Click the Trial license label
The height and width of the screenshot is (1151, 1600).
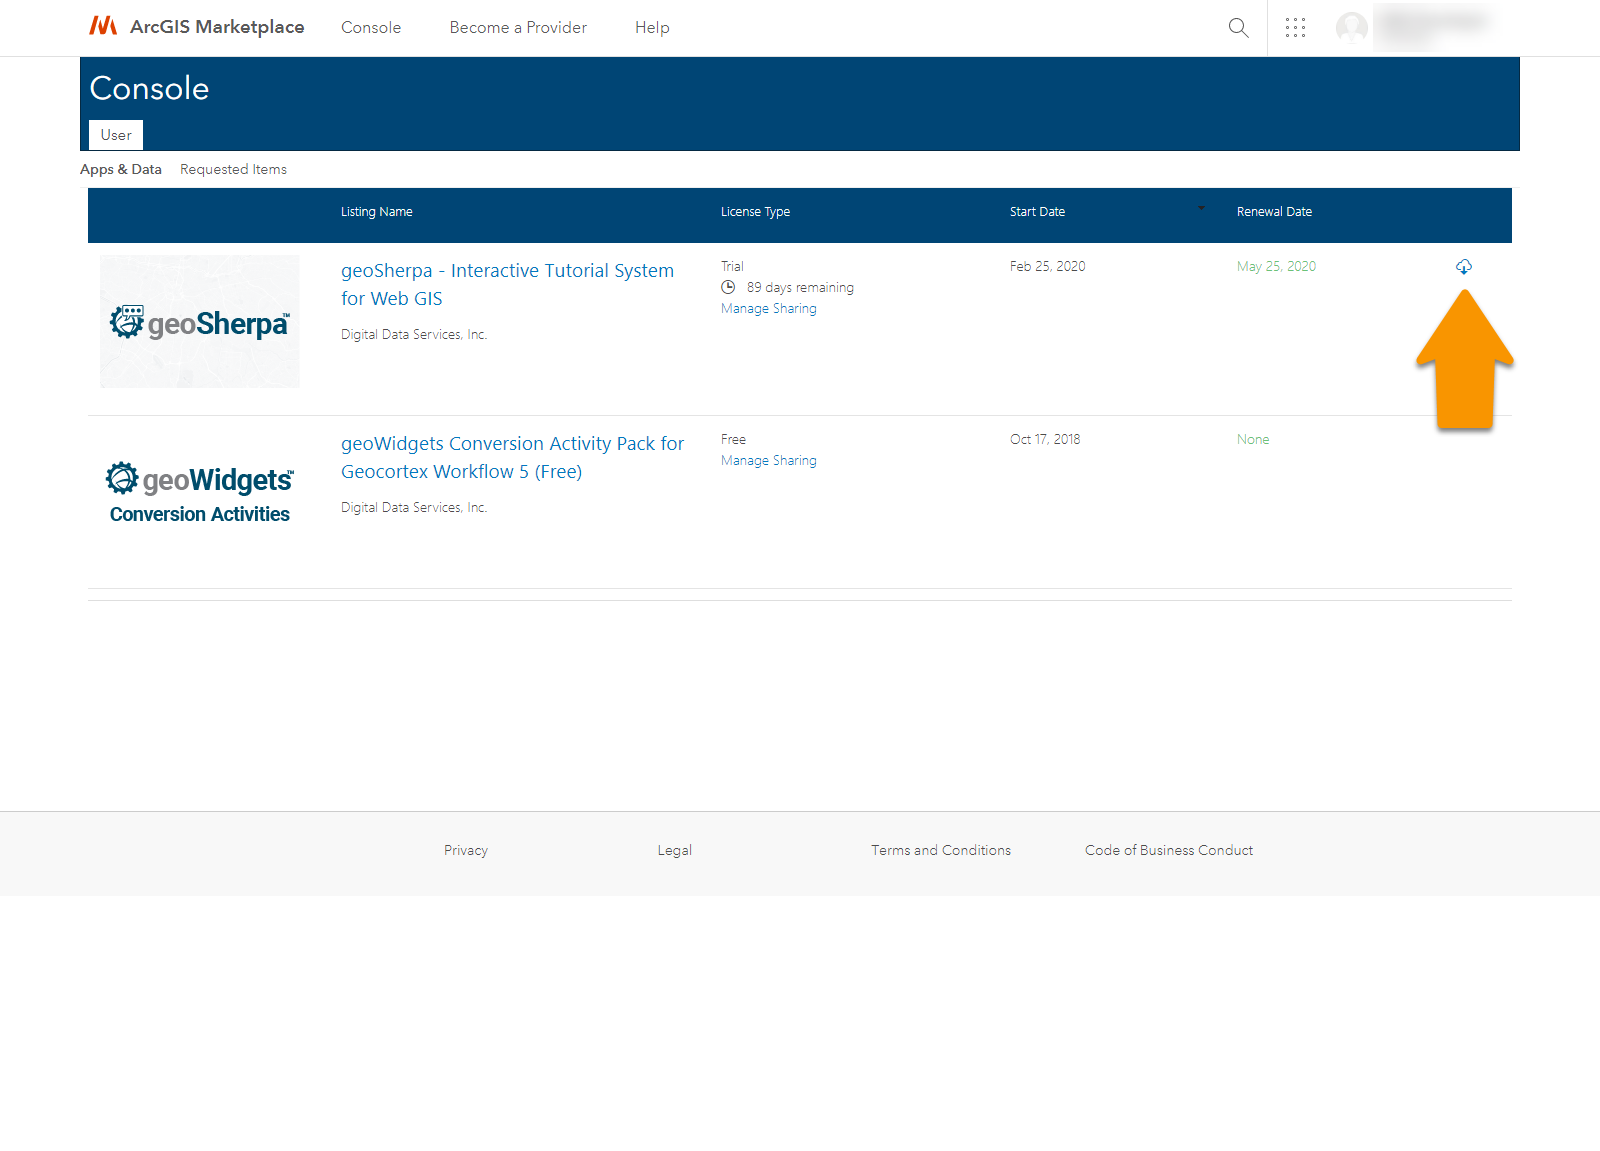(732, 266)
